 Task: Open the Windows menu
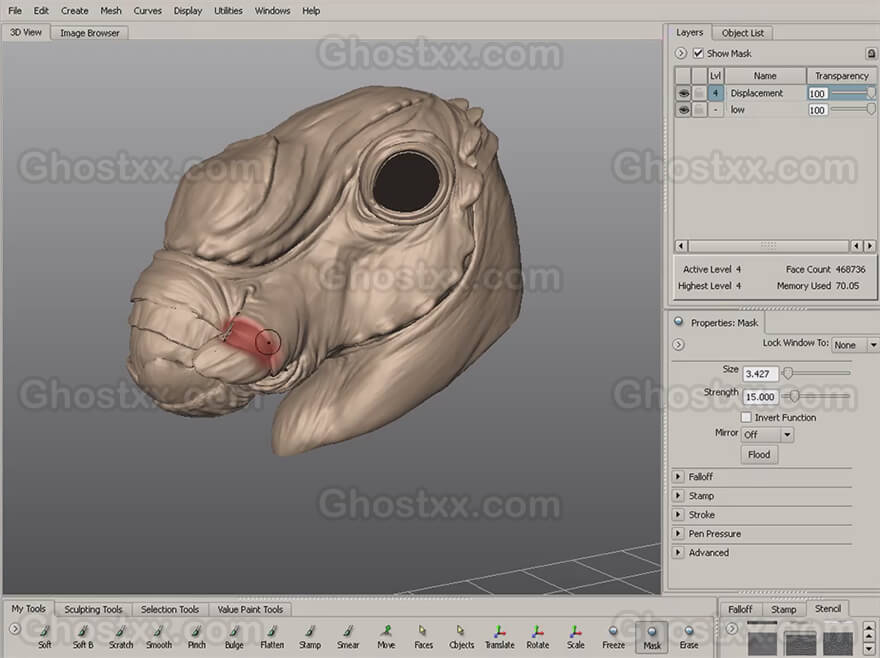(272, 11)
